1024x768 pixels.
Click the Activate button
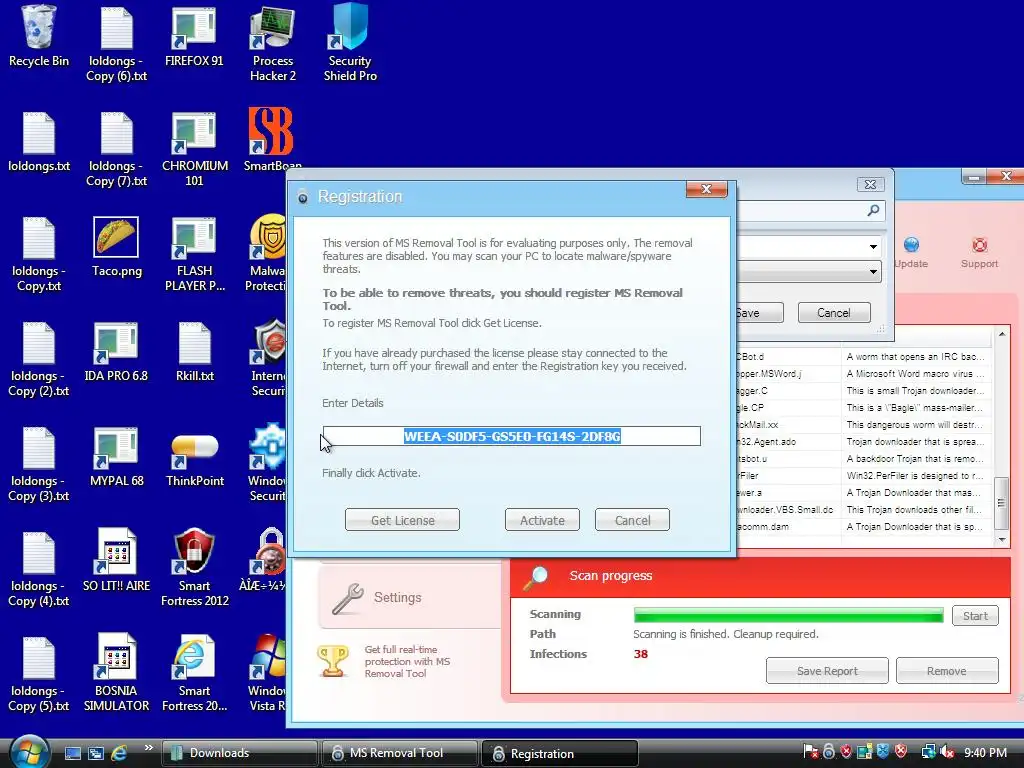point(542,520)
